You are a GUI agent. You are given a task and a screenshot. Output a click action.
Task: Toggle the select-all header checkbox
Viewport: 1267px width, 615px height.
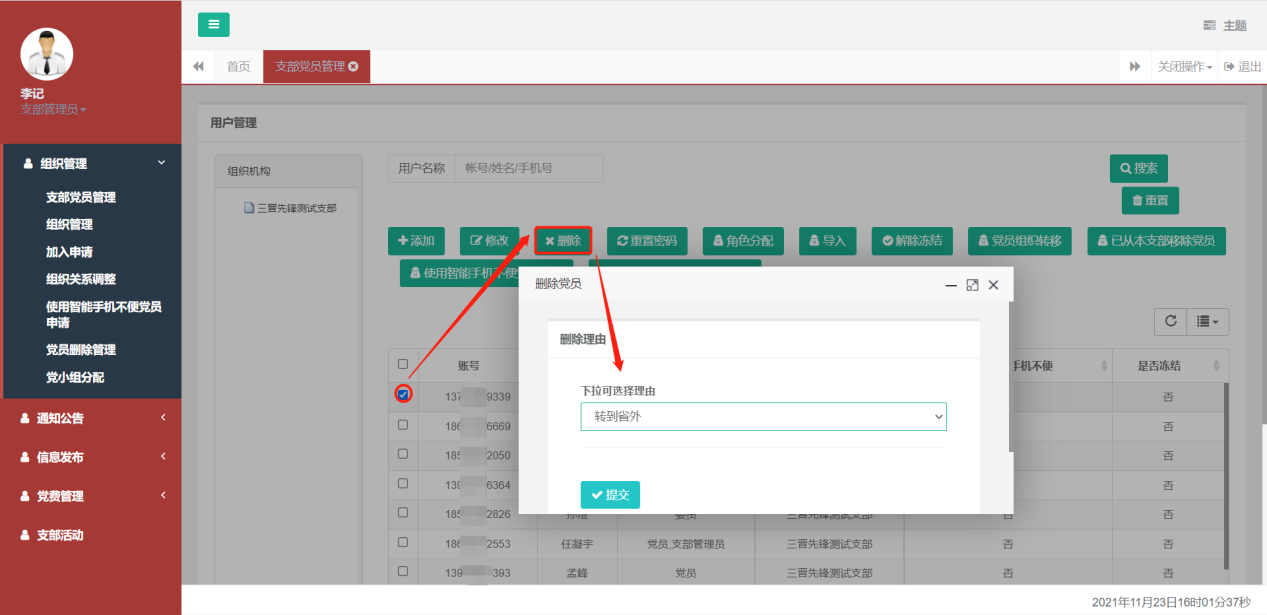(x=403, y=365)
